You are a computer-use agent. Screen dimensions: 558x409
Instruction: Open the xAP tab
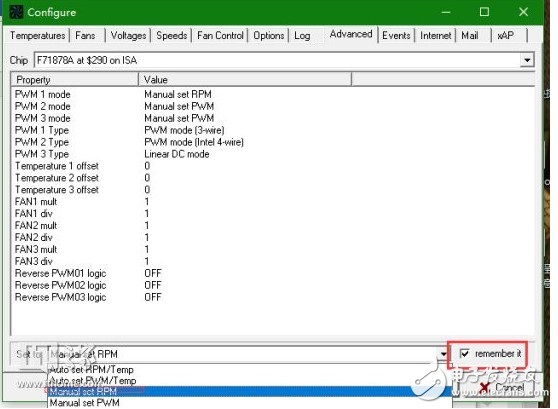click(x=505, y=36)
